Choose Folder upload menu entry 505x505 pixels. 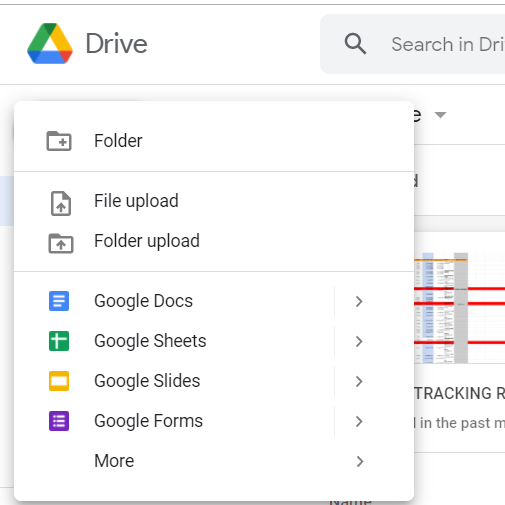coord(214,241)
